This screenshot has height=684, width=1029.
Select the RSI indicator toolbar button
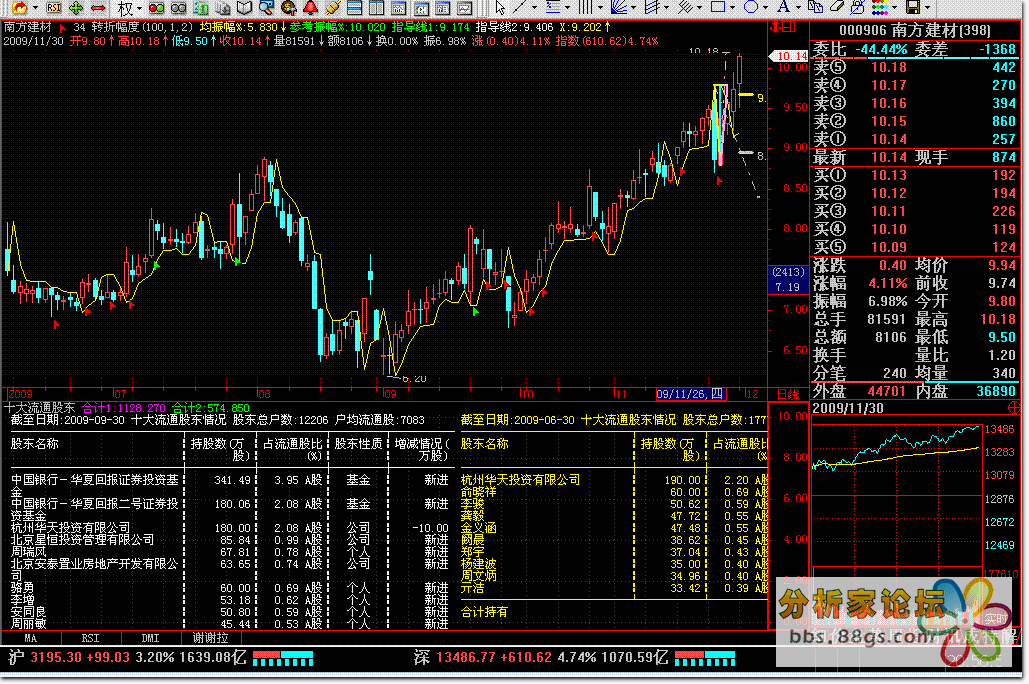(53, 8)
